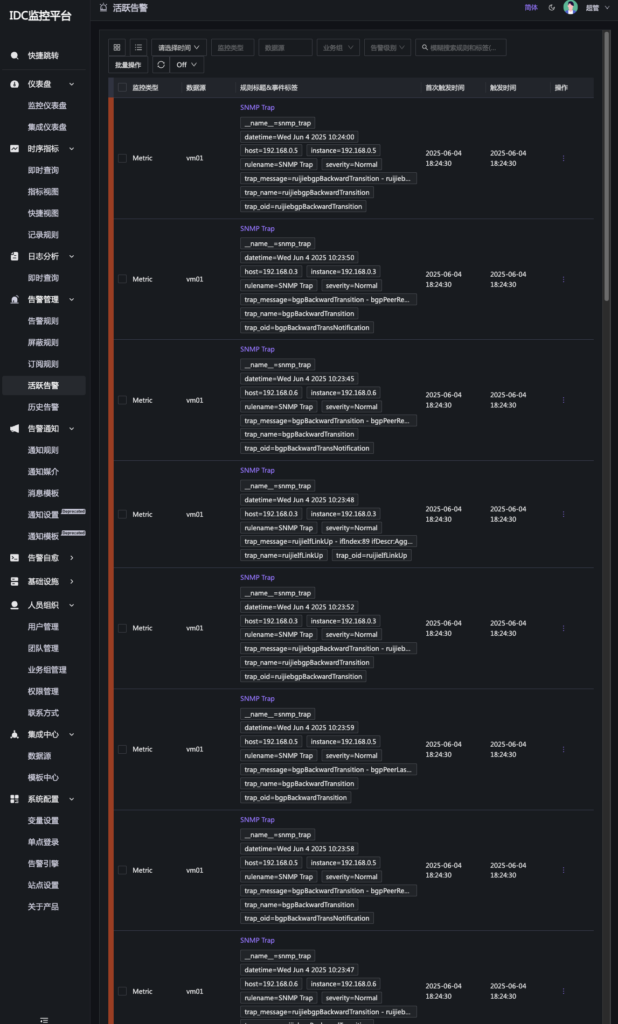This screenshot has height=1024, width=618.
Task: Open the 请选择时间 time dropdown
Action: point(178,47)
